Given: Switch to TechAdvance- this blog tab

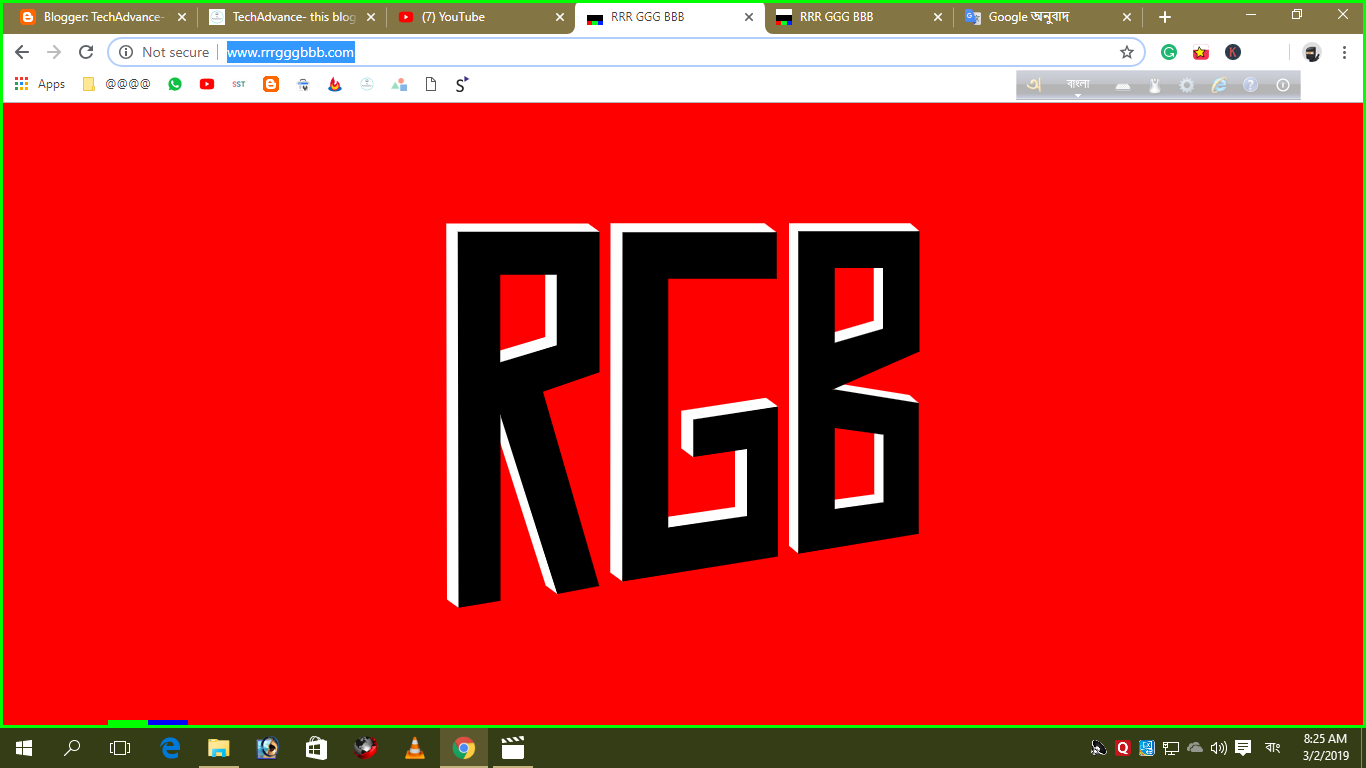Looking at the screenshot, I should point(292,17).
